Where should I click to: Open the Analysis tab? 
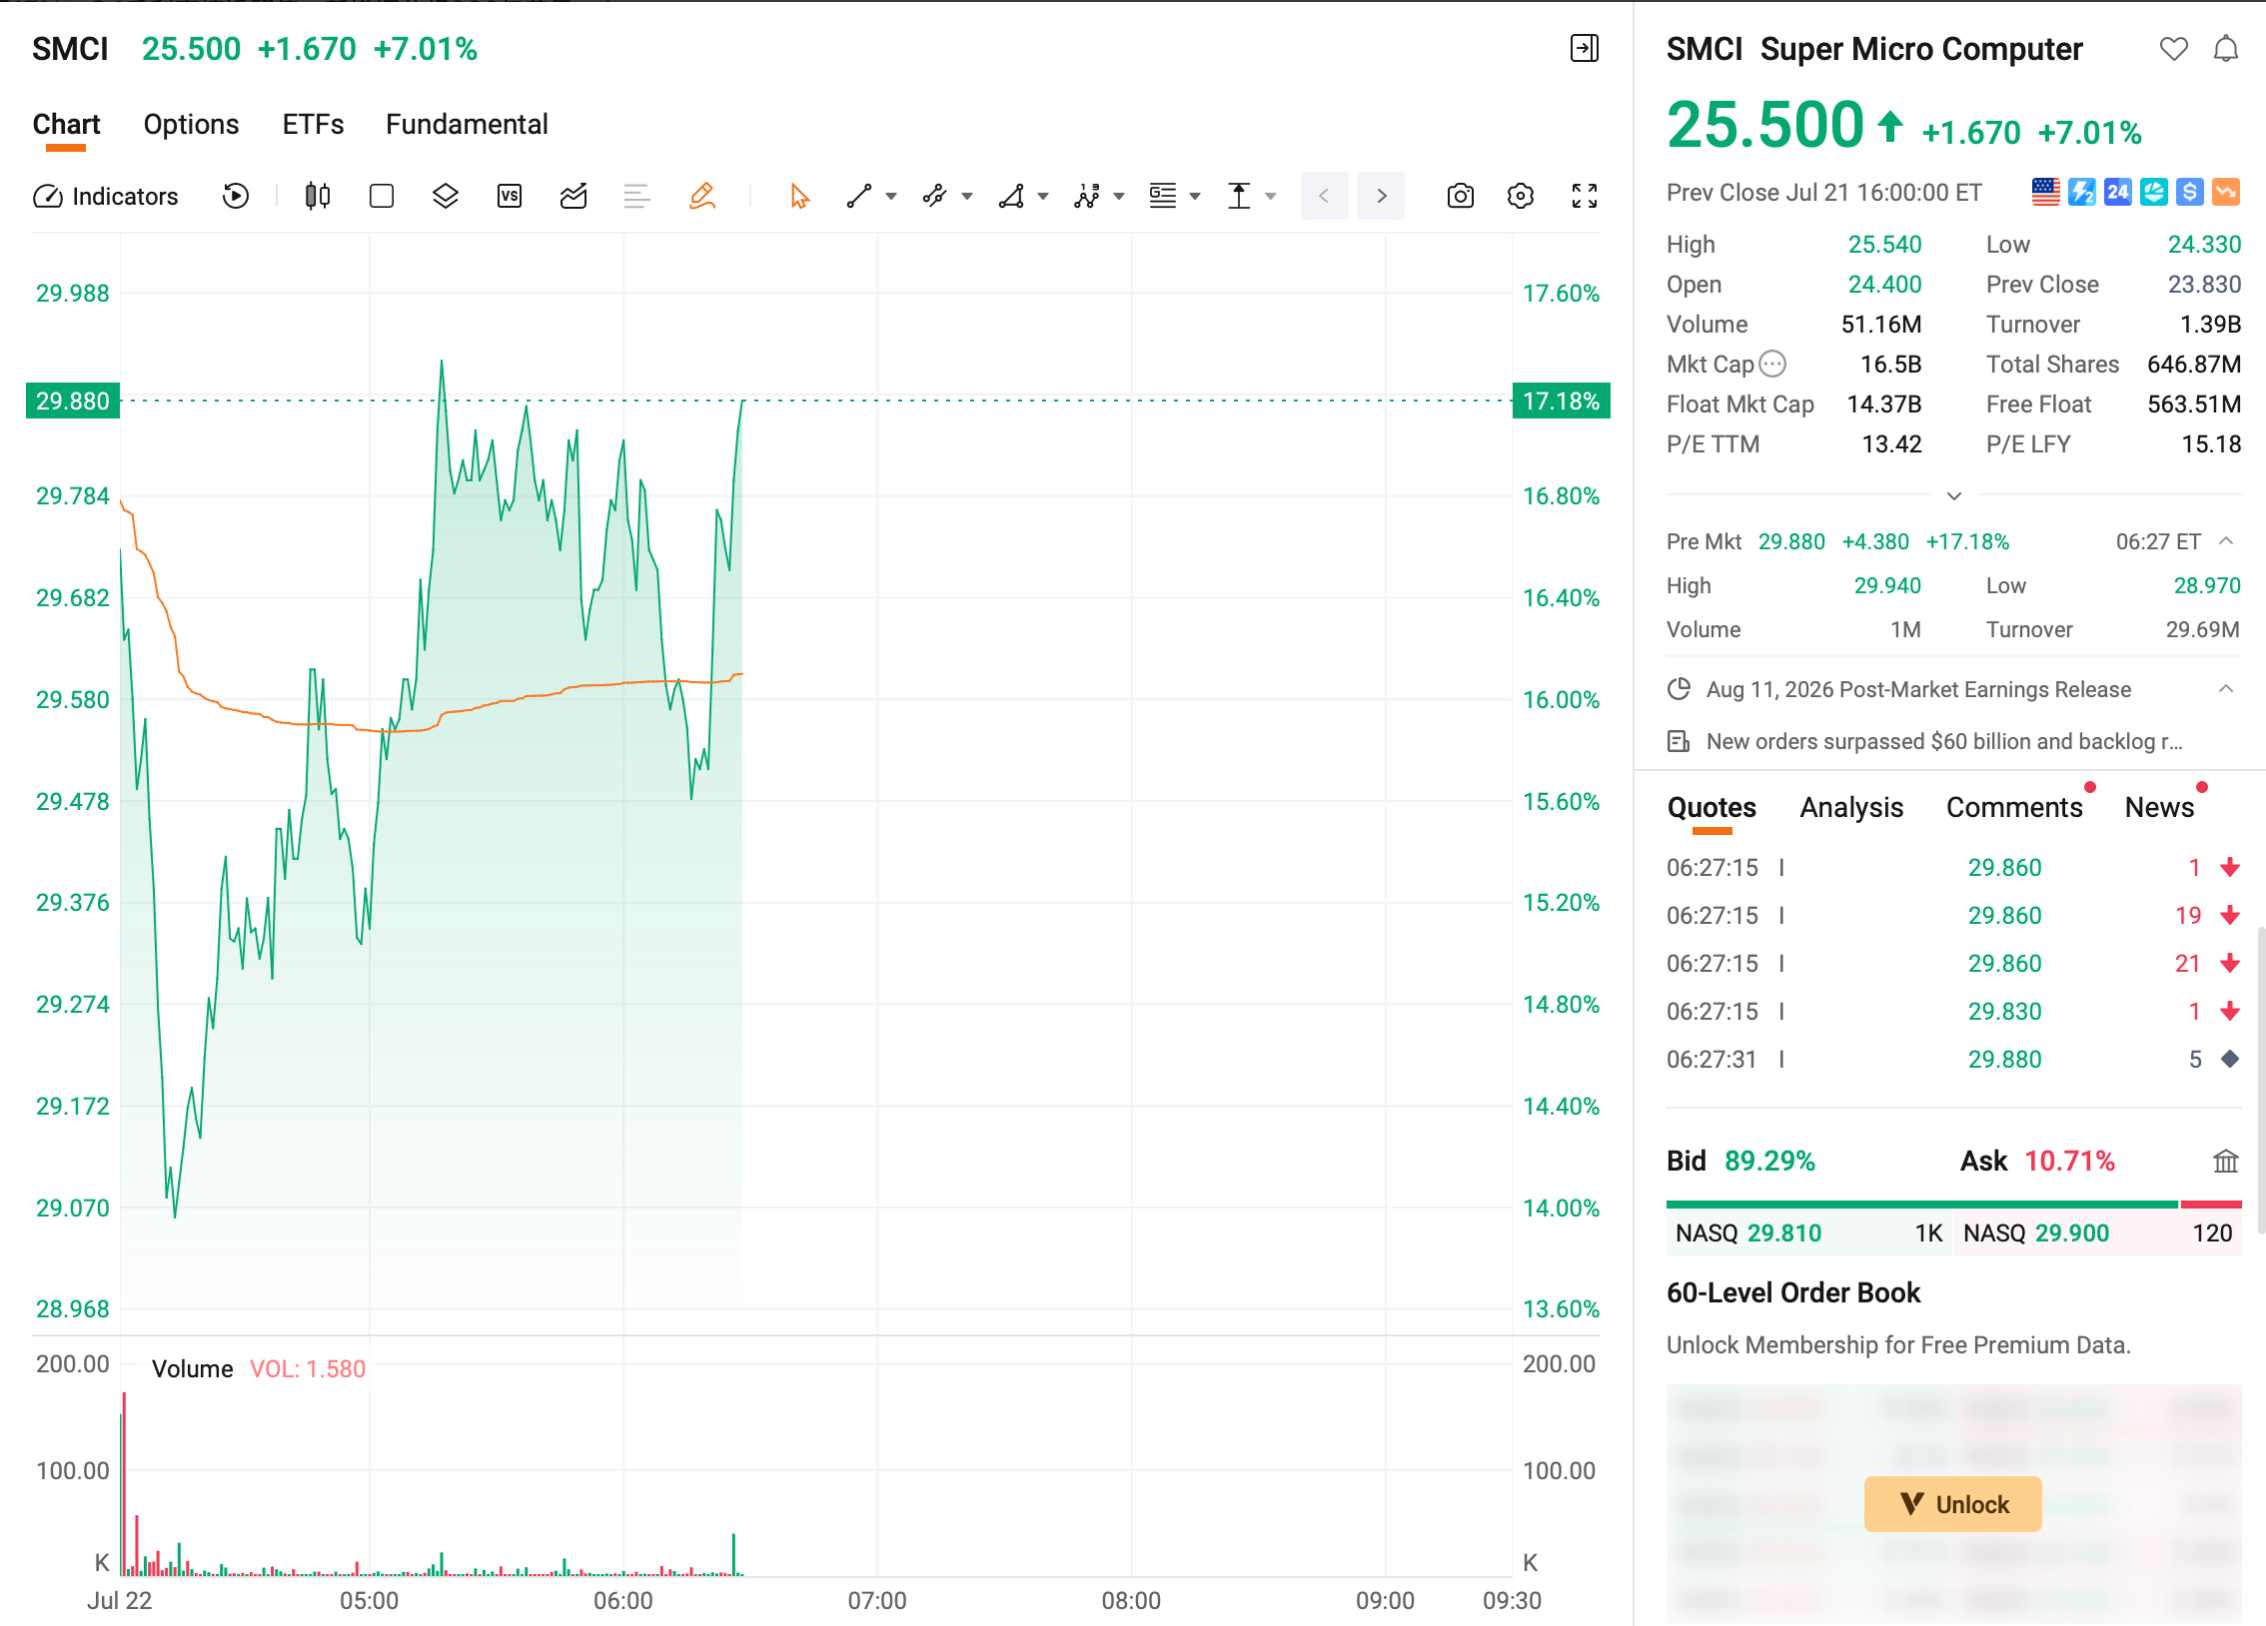(x=1851, y=807)
